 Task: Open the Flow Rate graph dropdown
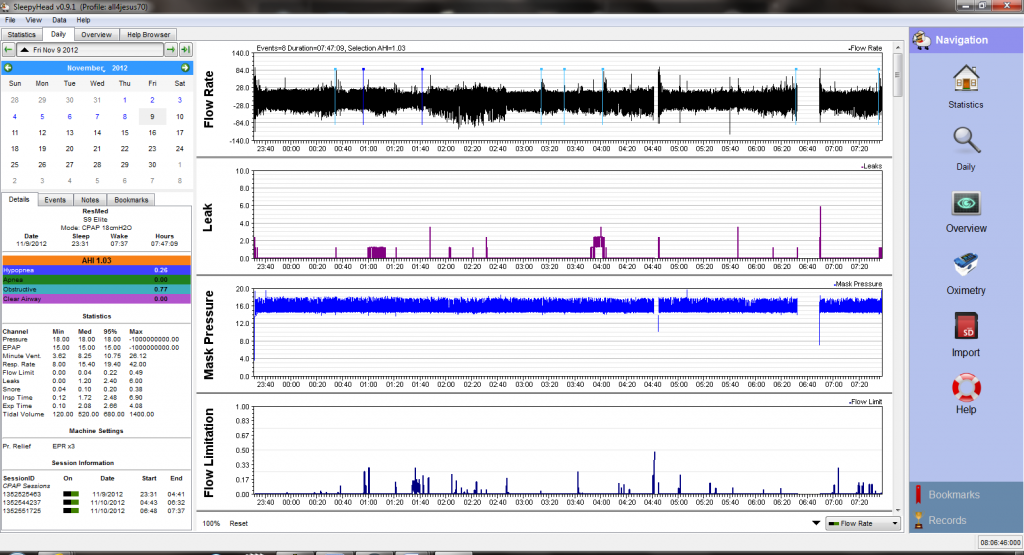(x=863, y=523)
